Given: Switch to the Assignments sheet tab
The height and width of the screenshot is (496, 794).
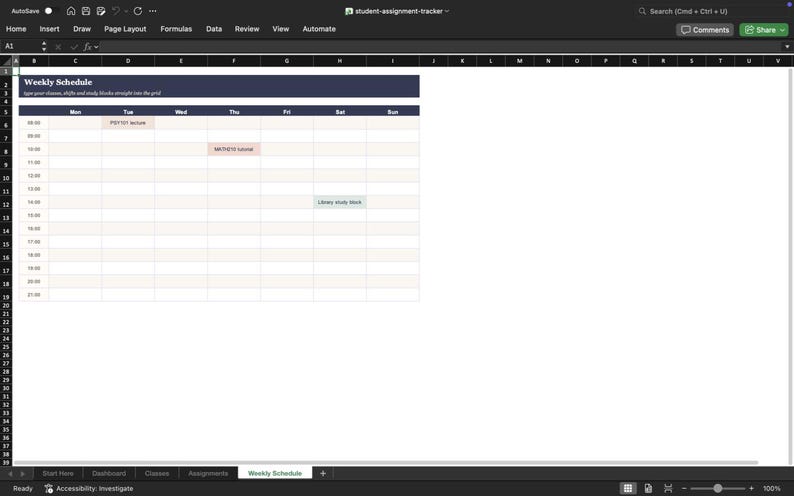Looking at the screenshot, I should (208, 474).
